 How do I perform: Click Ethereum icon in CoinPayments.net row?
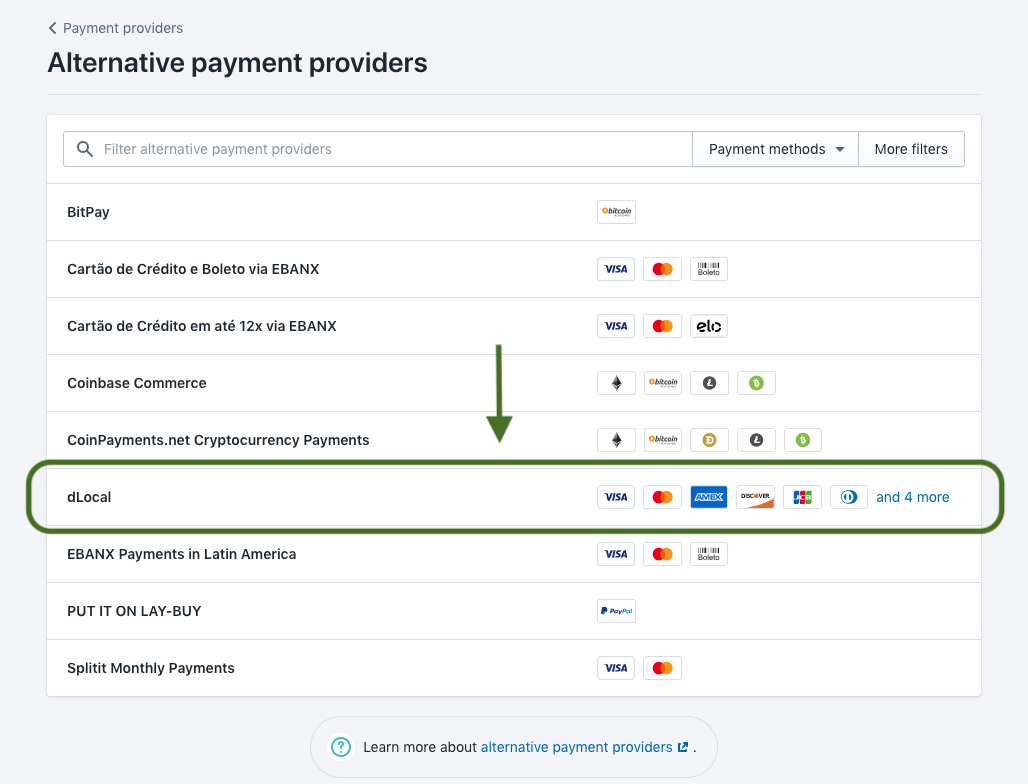[616, 440]
